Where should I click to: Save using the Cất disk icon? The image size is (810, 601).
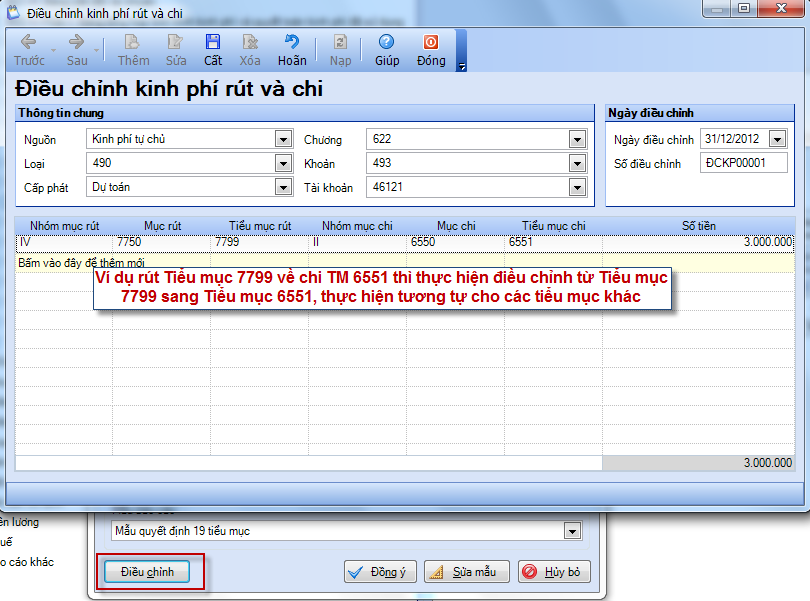coord(213,42)
